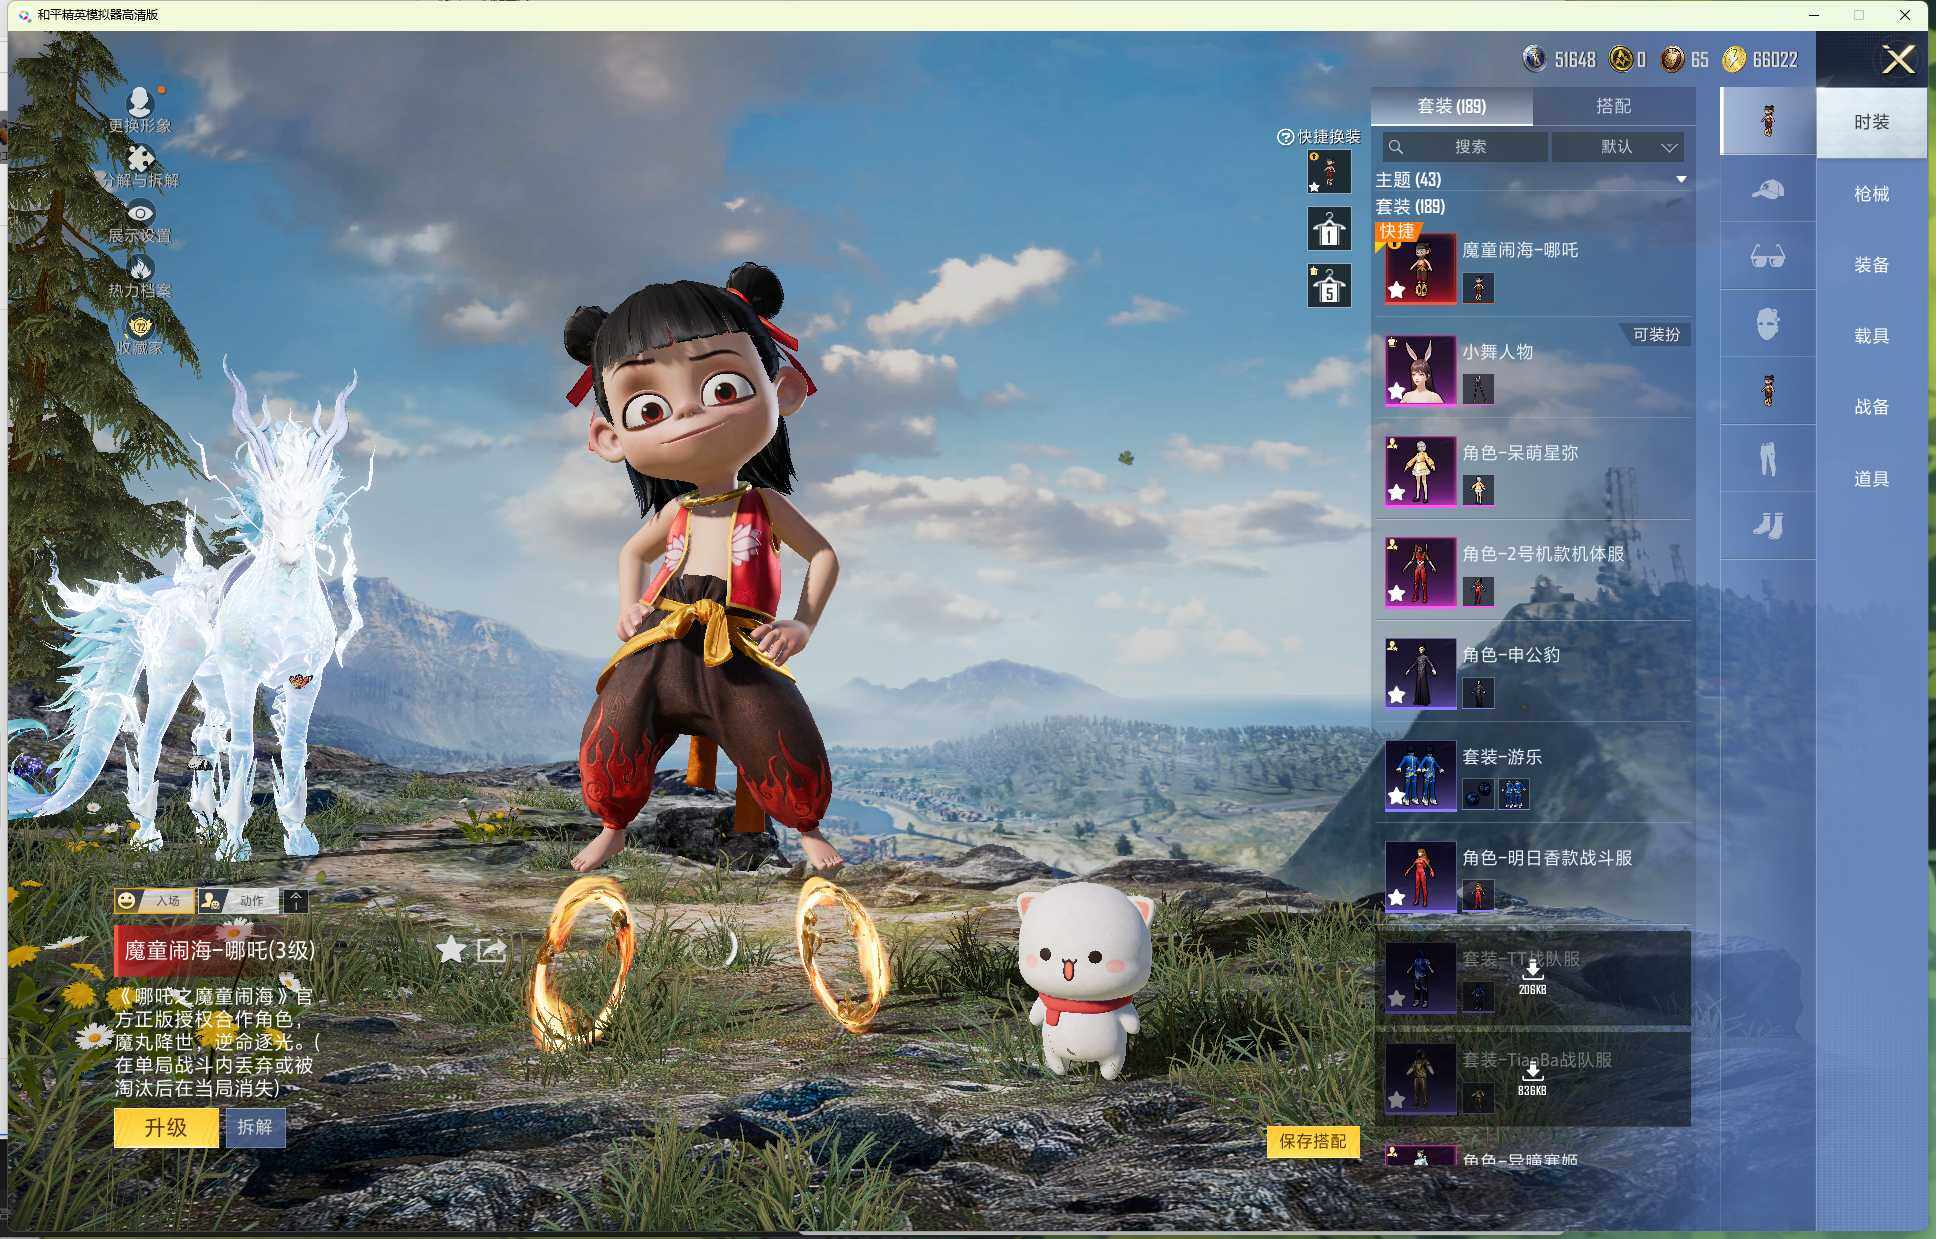Viewport: 1936px width, 1239px height.
Task: Expand the 主题 (43) section arrow
Action: tap(1681, 180)
